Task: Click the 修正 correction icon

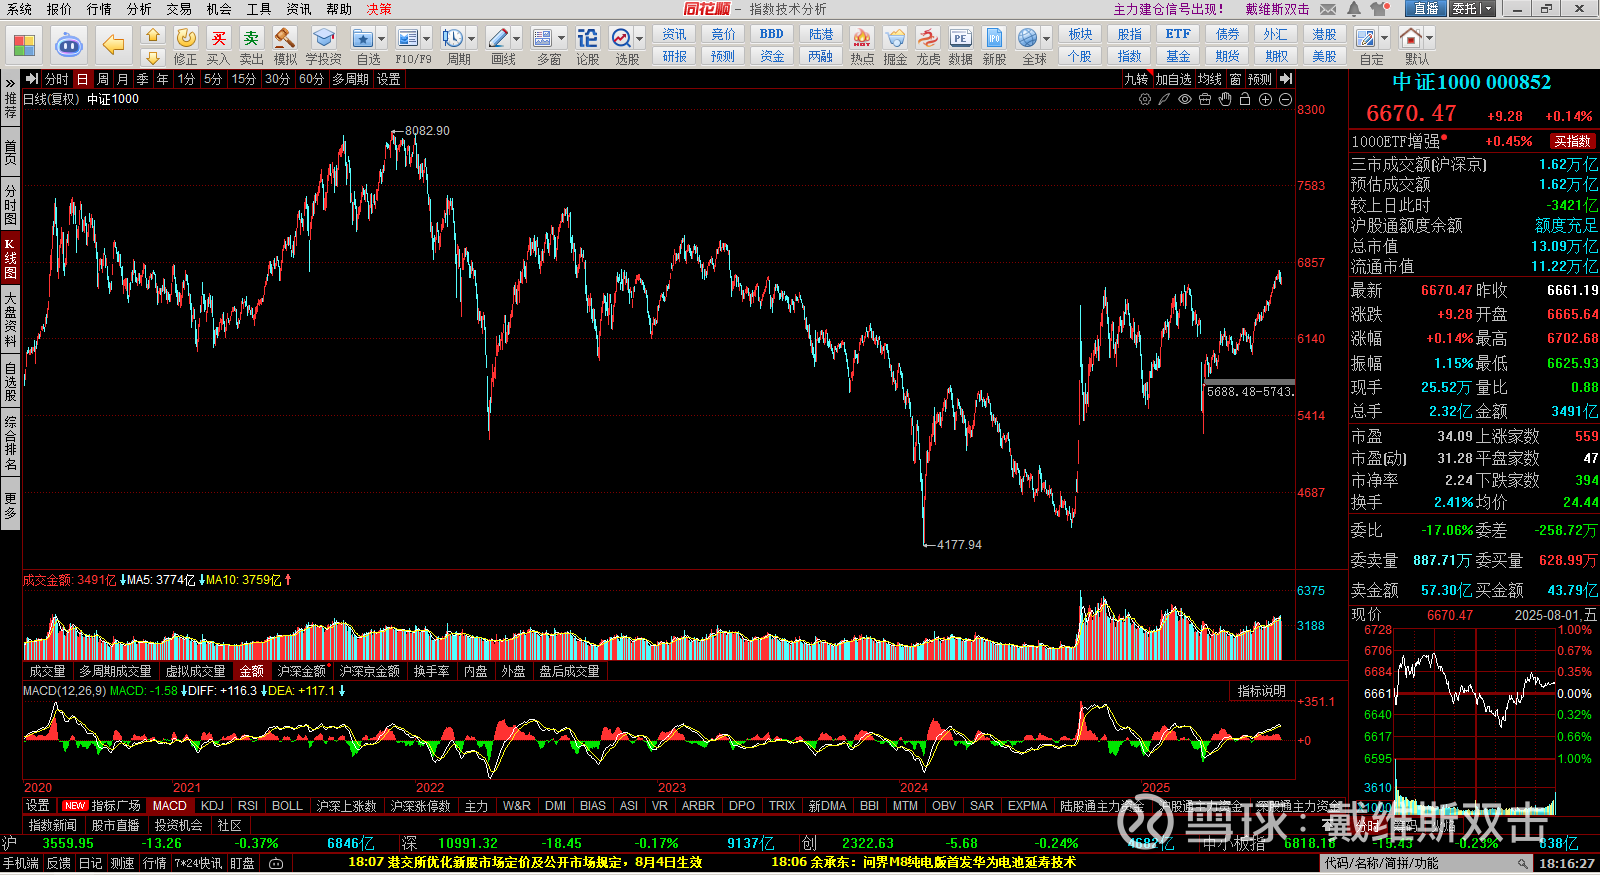Action: (186, 38)
